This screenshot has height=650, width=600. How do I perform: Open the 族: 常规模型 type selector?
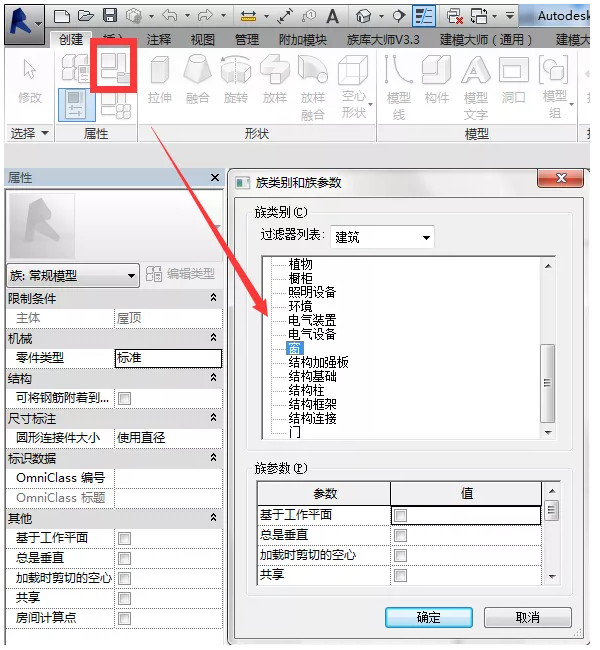tap(73, 276)
